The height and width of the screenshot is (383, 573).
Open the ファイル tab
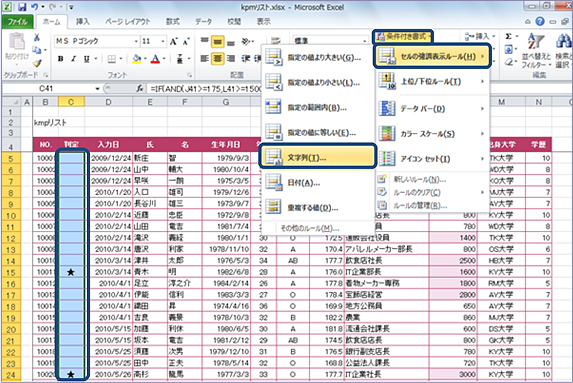tap(17, 22)
